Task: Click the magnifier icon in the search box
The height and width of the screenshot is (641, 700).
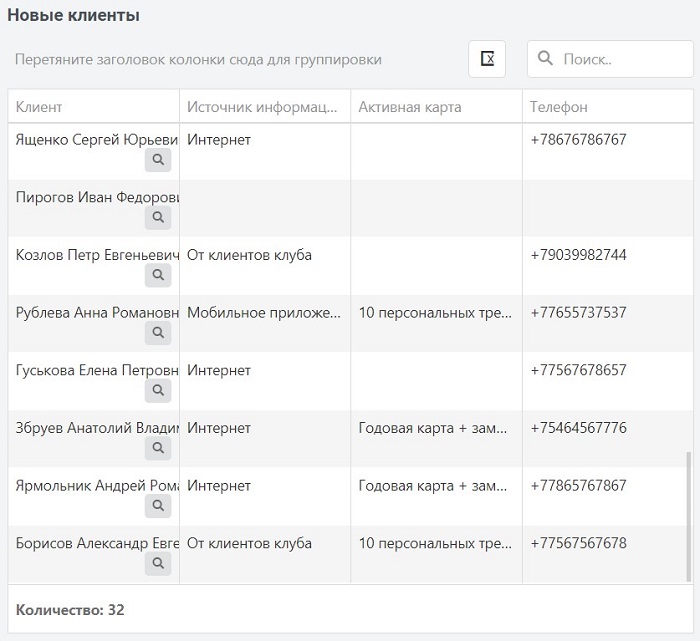Action: (545, 58)
